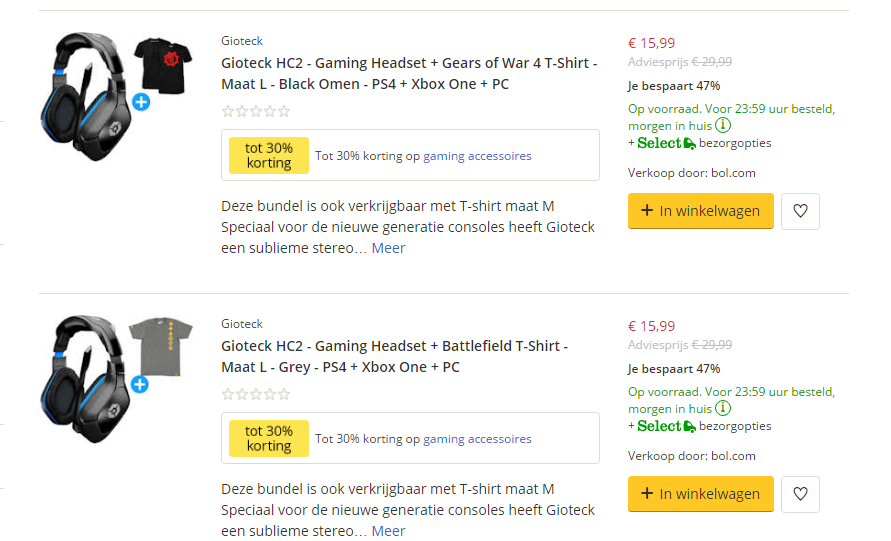Click star rating of Gears of War bundle

[x=256, y=111]
